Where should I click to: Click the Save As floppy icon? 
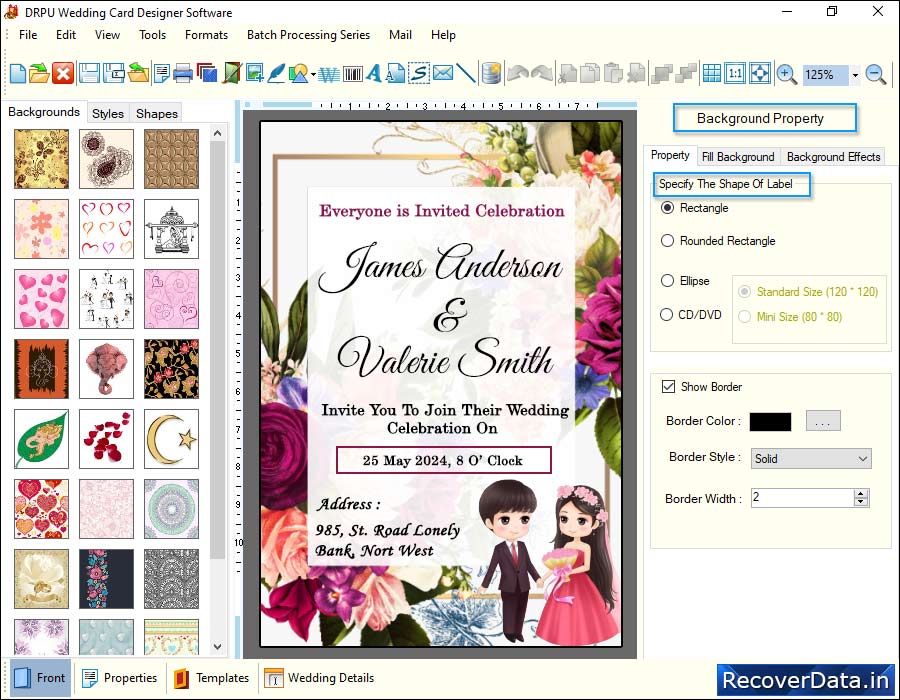point(114,73)
